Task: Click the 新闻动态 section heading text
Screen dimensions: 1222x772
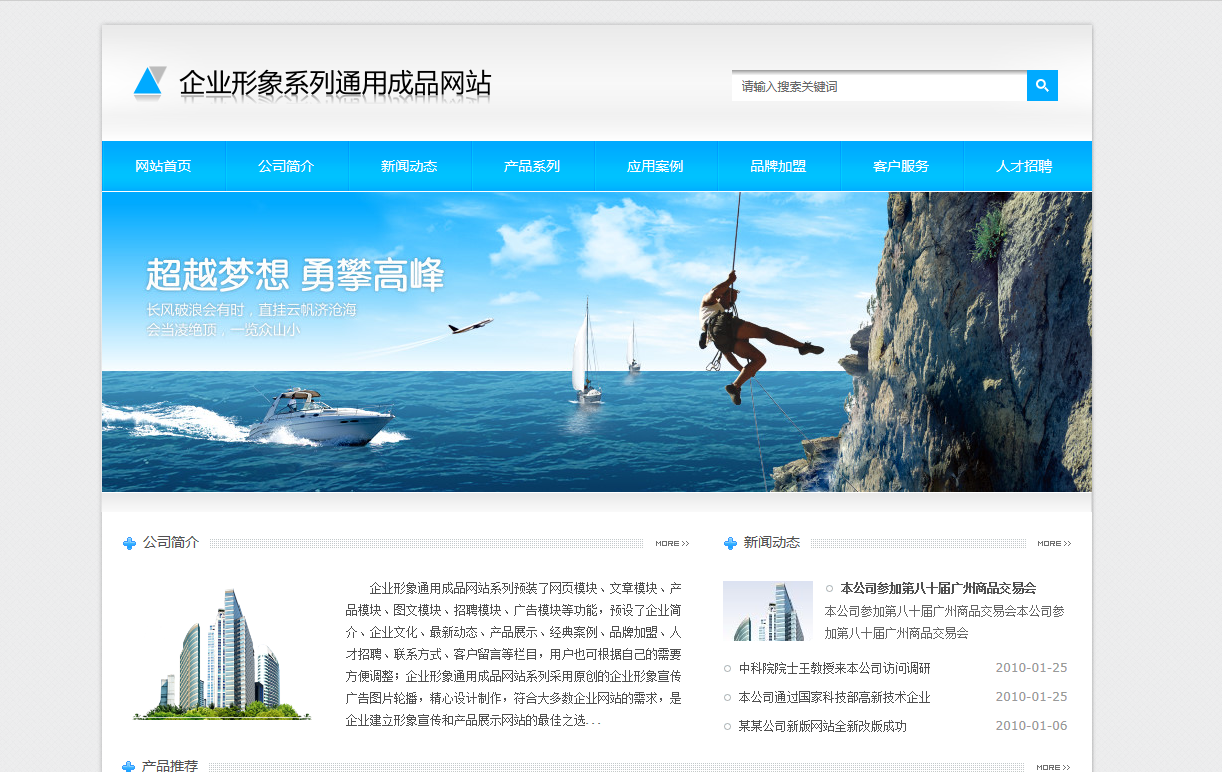Action: [772, 542]
